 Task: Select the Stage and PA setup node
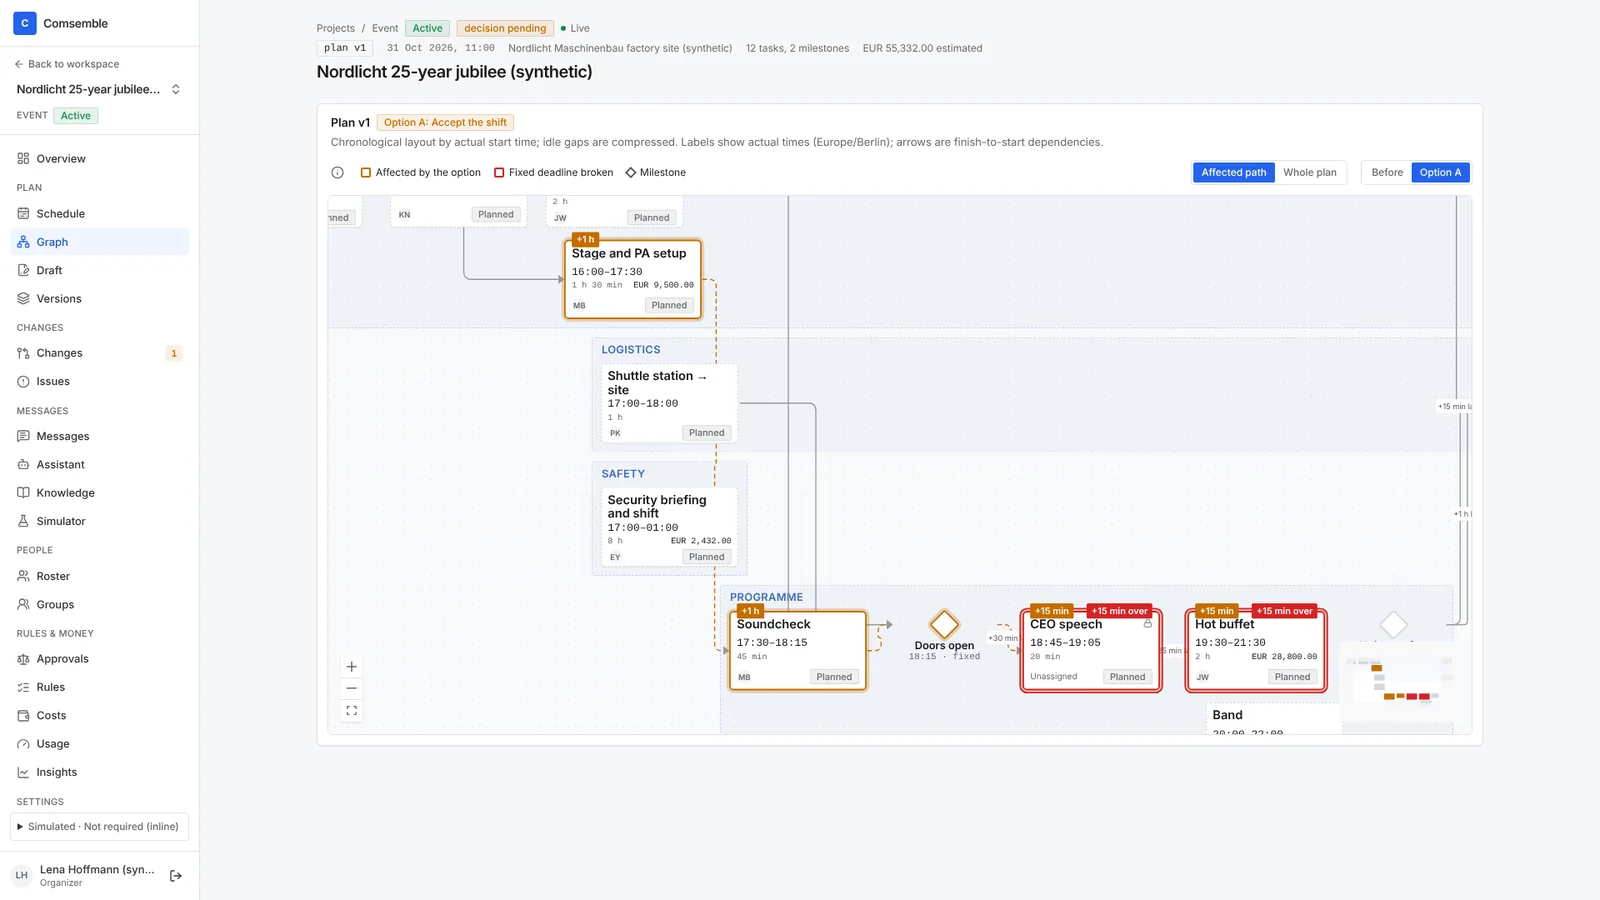[633, 279]
